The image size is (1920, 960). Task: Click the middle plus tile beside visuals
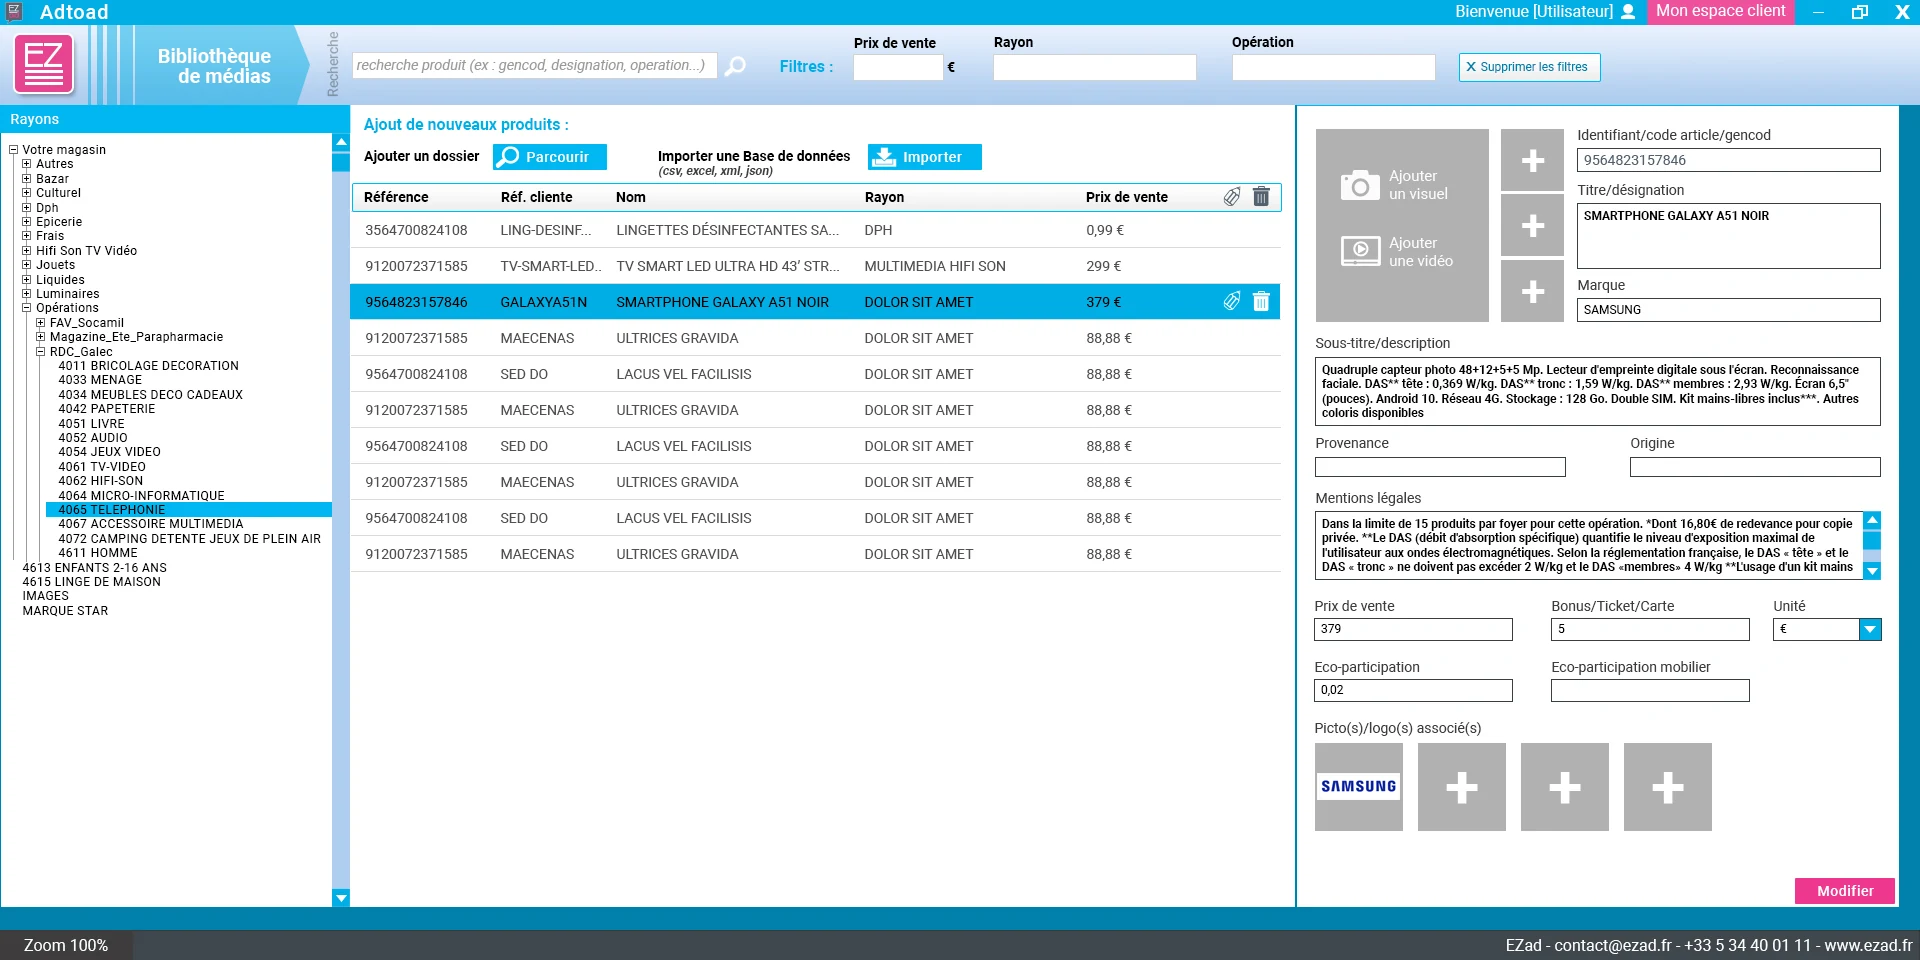[1532, 226]
